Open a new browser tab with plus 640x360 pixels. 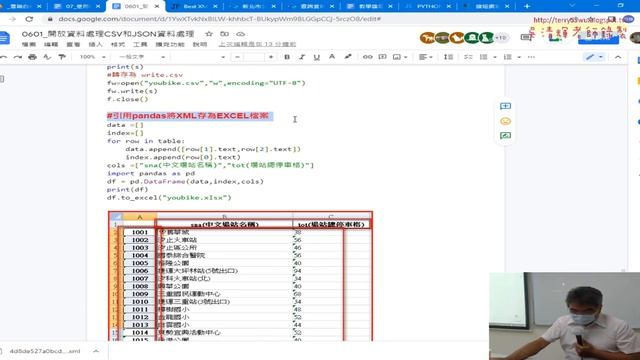[527, 6]
